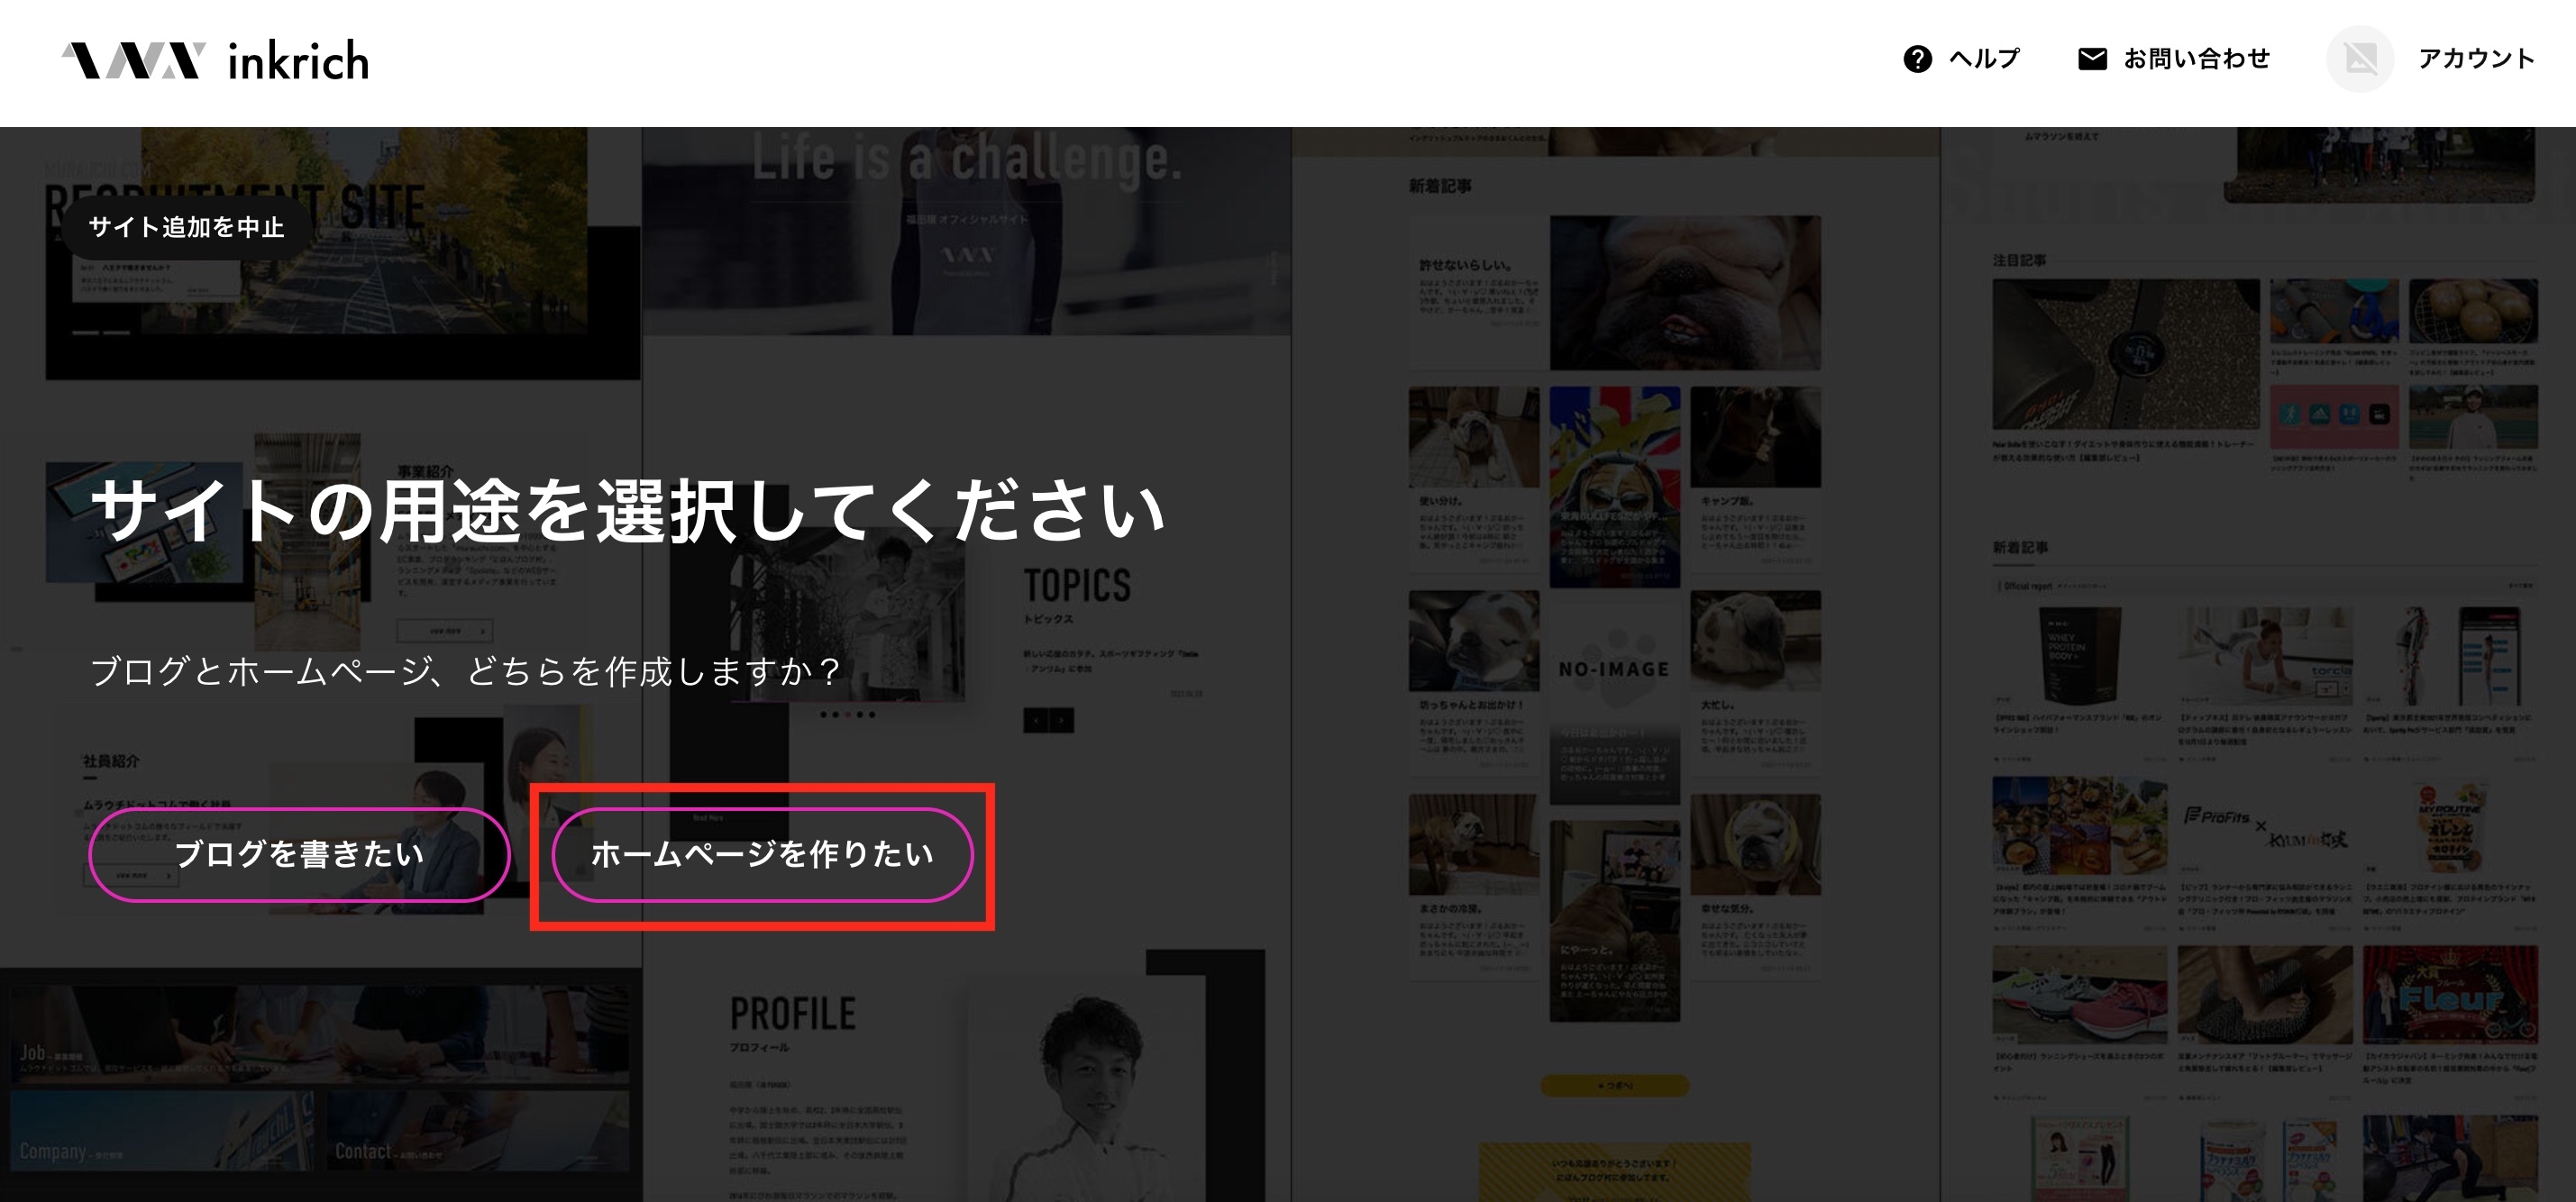Choose ブログを書きたい button
Image resolution: width=2576 pixels, height=1202 pixels.
coord(299,854)
